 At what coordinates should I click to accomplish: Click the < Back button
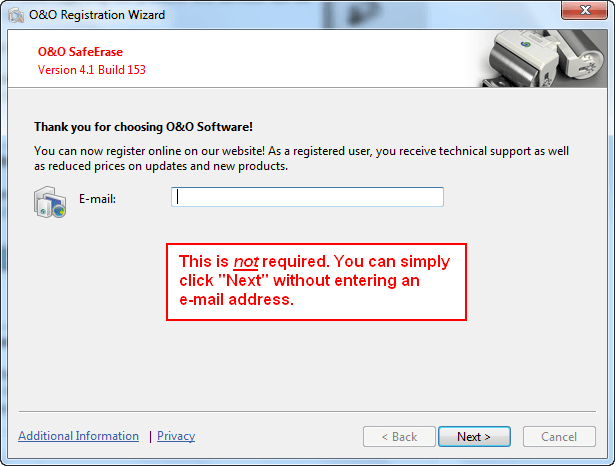click(x=399, y=437)
